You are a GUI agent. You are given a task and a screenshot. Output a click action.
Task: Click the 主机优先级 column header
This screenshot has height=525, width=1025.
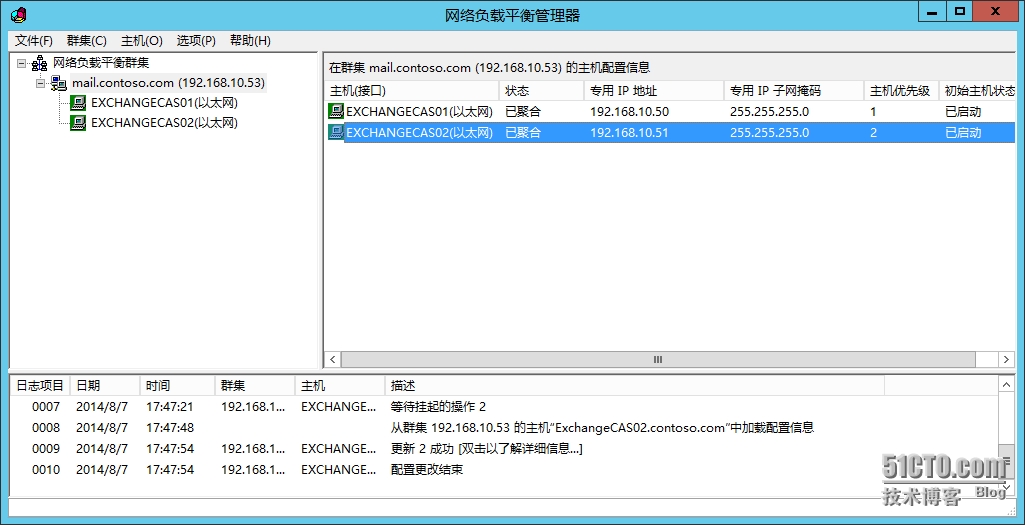[x=899, y=91]
